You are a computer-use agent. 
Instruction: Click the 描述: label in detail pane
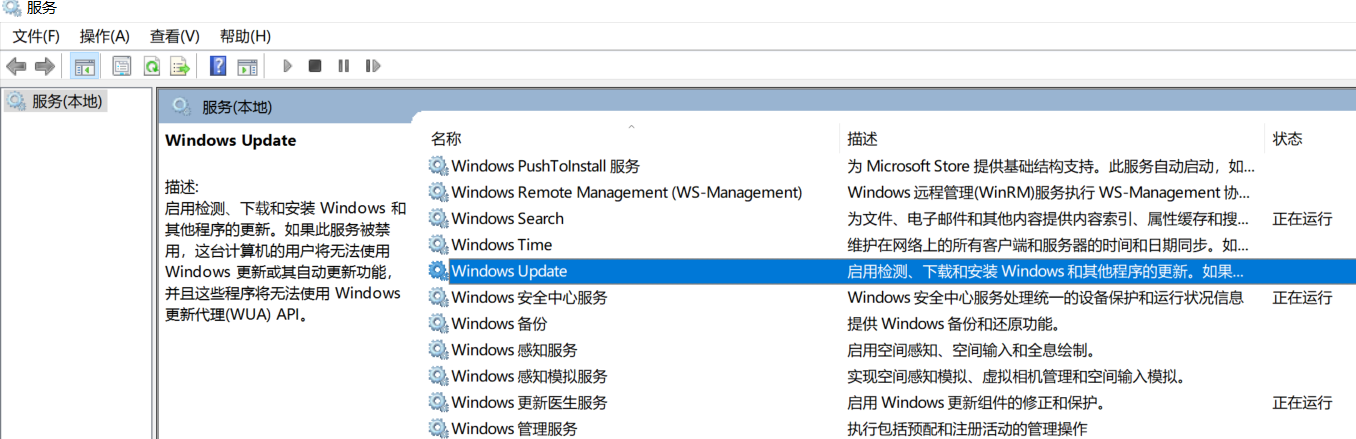[x=182, y=187]
